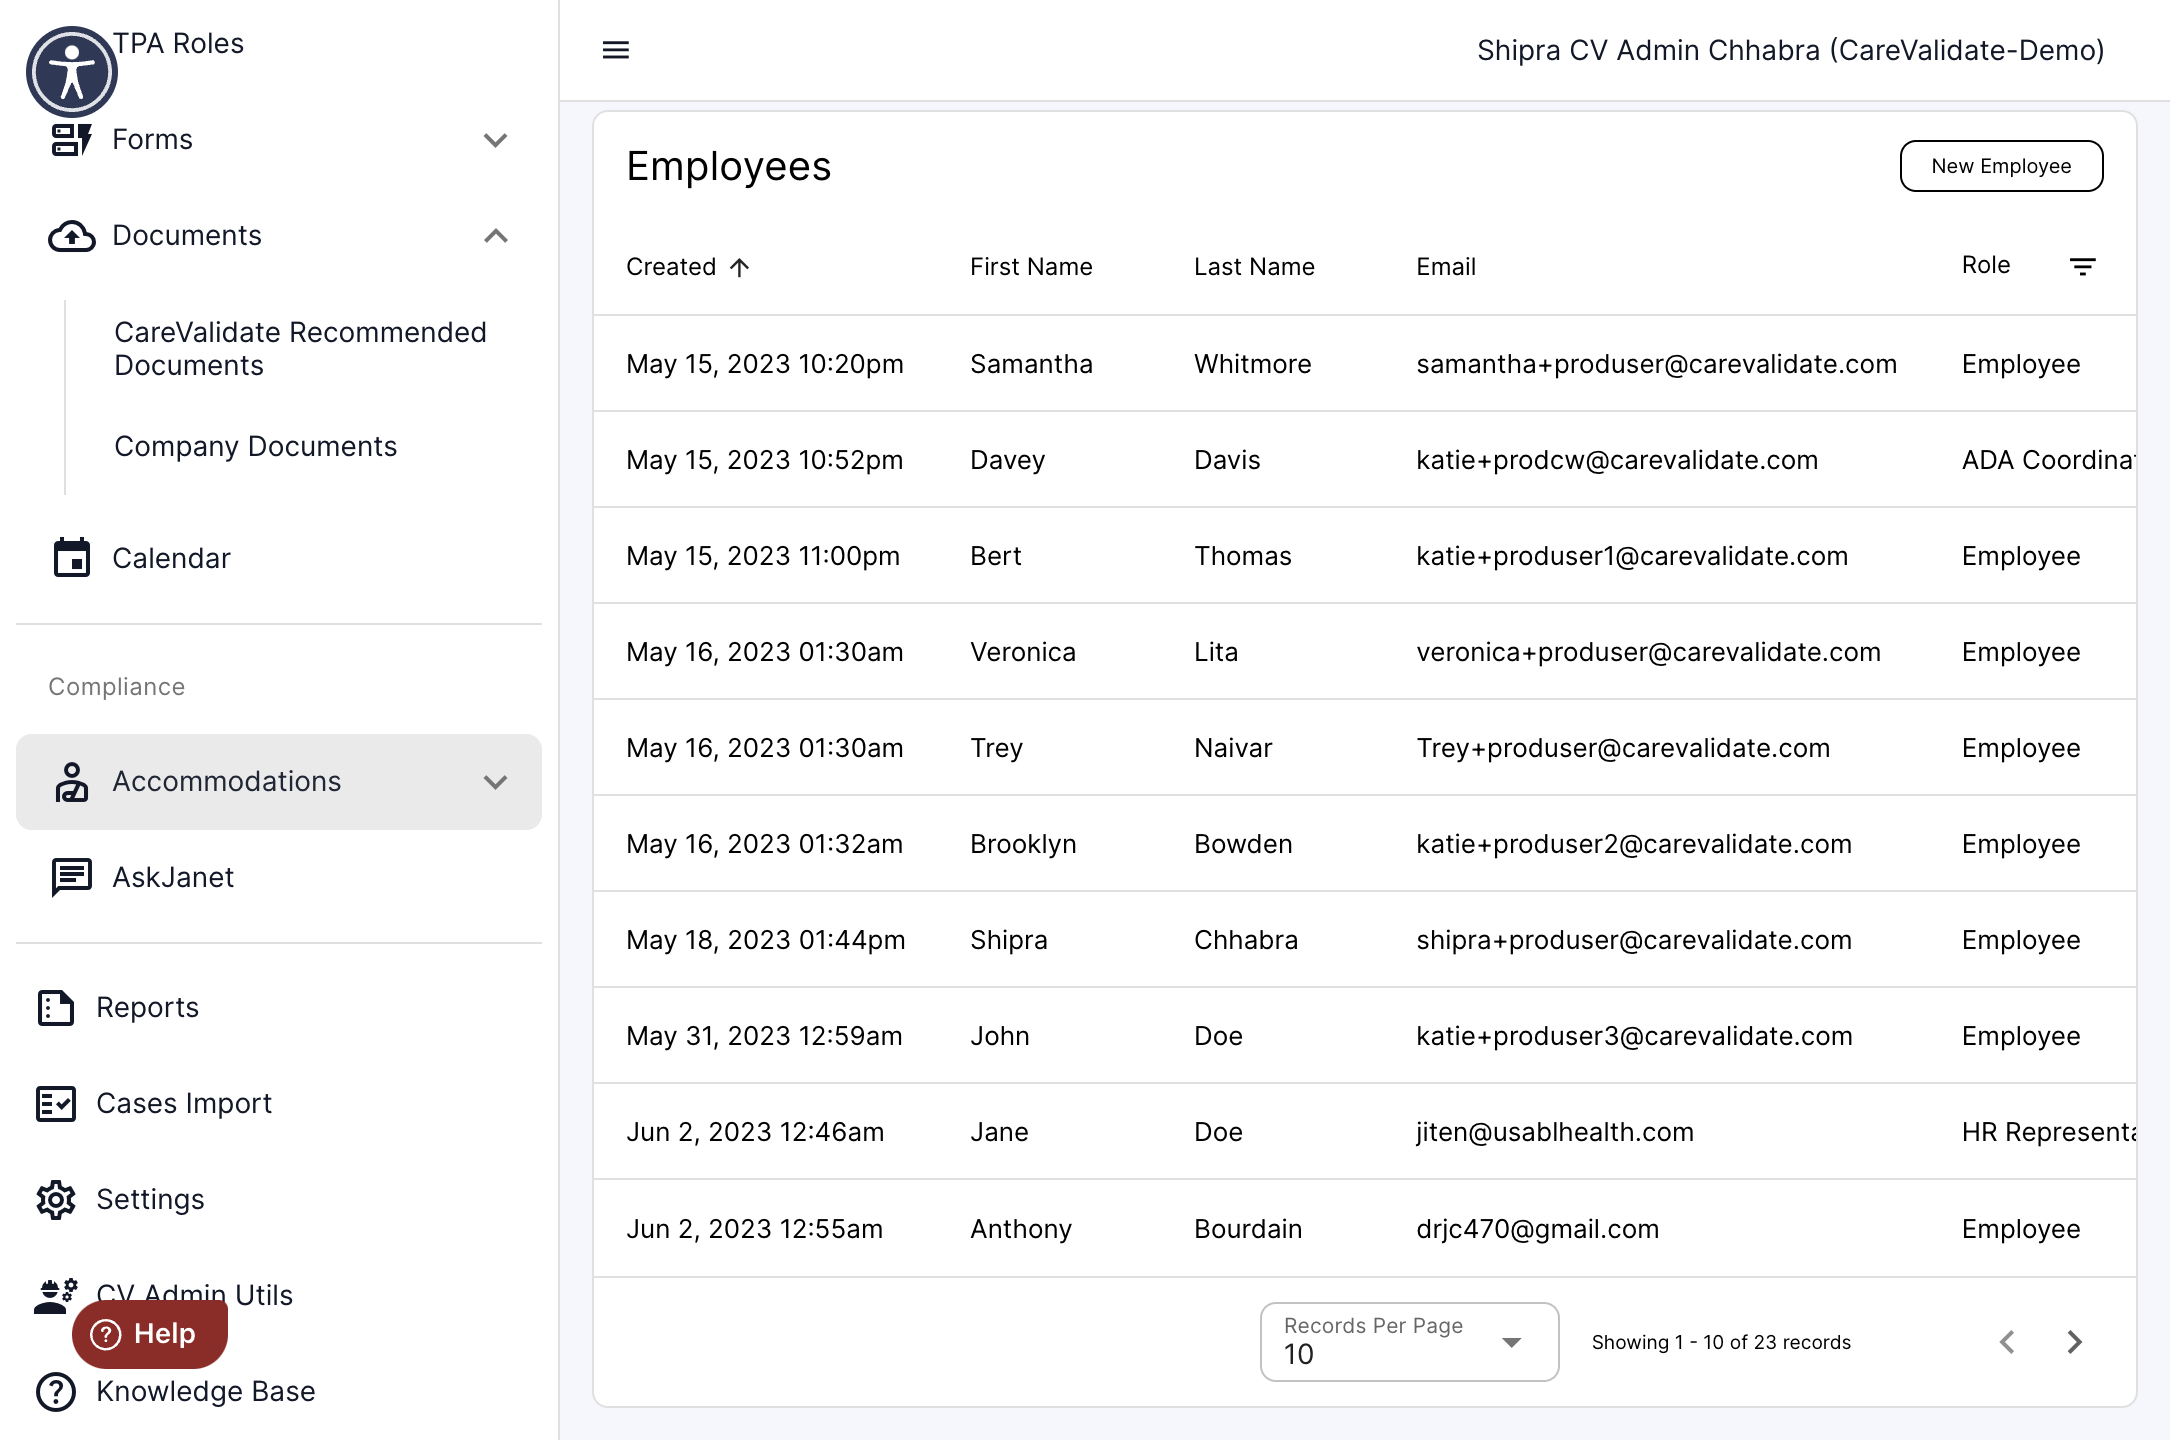The height and width of the screenshot is (1440, 2170).
Task: Sort by Last Name column header
Action: (x=1254, y=267)
